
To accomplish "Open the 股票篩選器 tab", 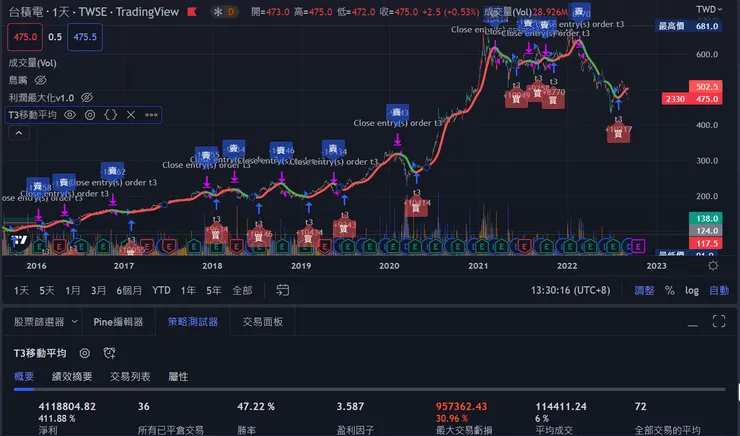I will coord(39,322).
